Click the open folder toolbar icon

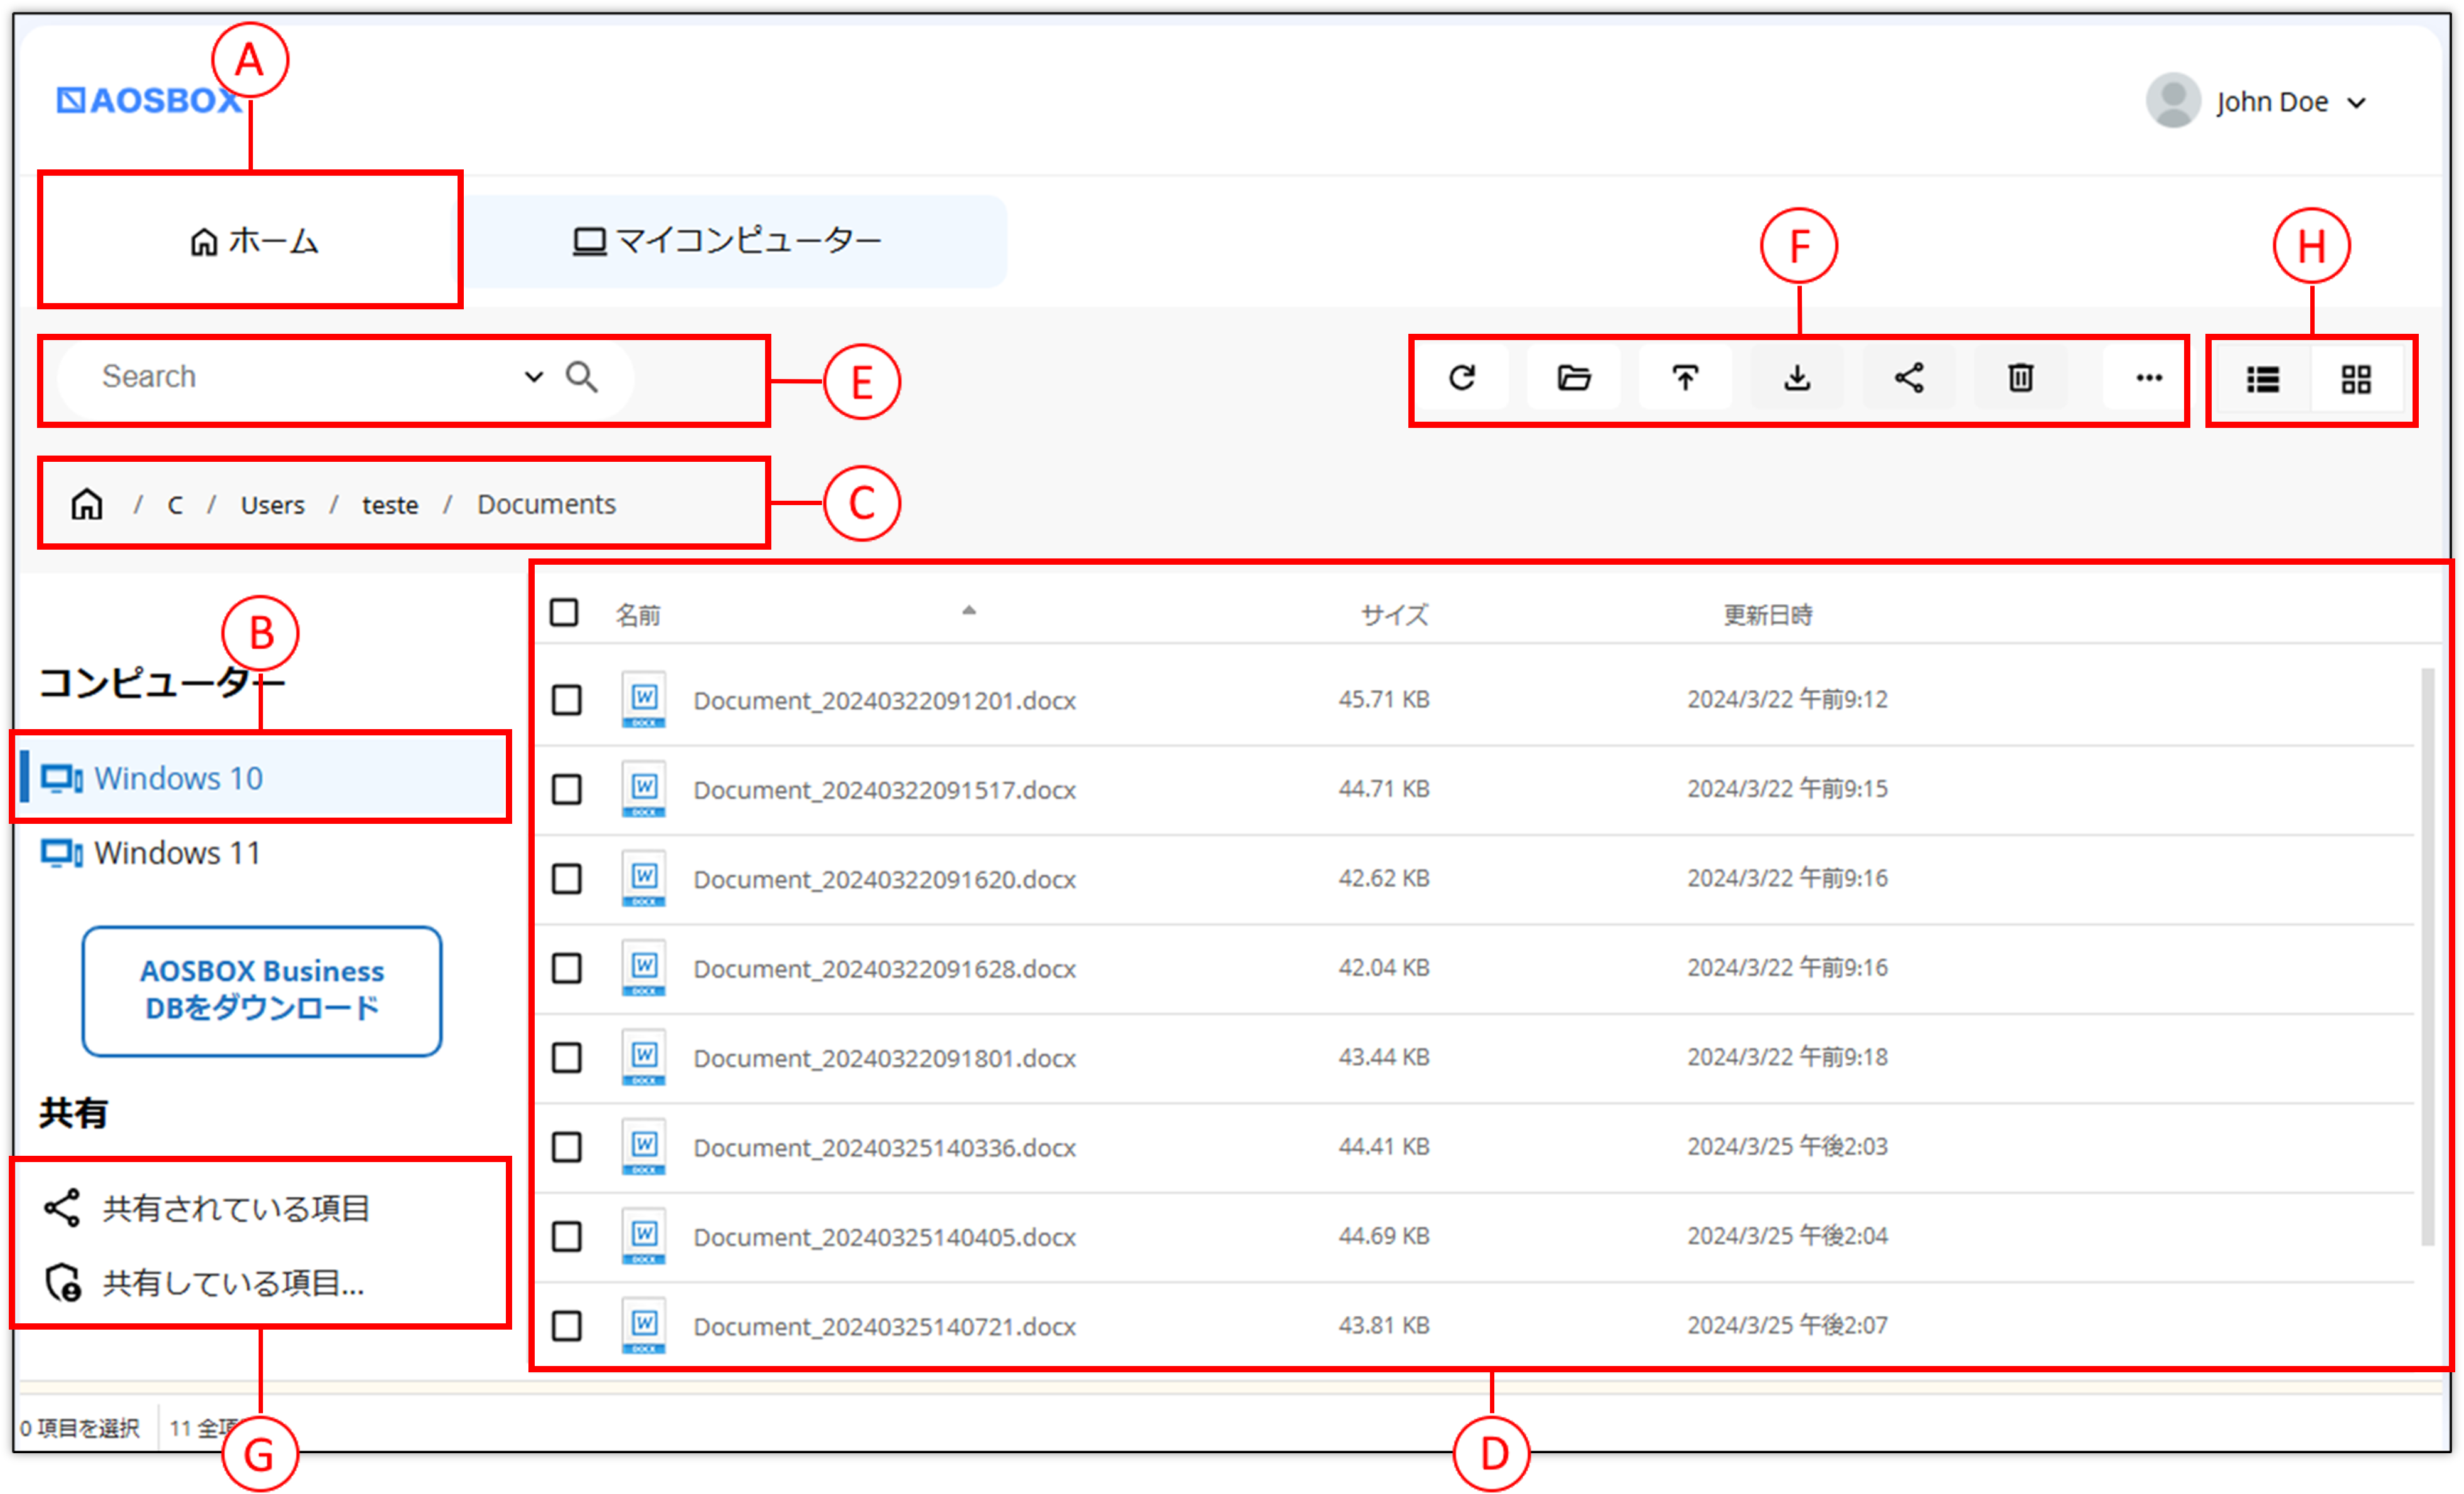[1574, 378]
